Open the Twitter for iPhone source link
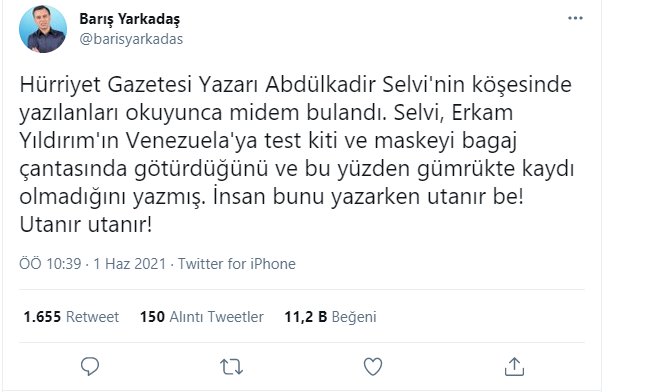 237,264
